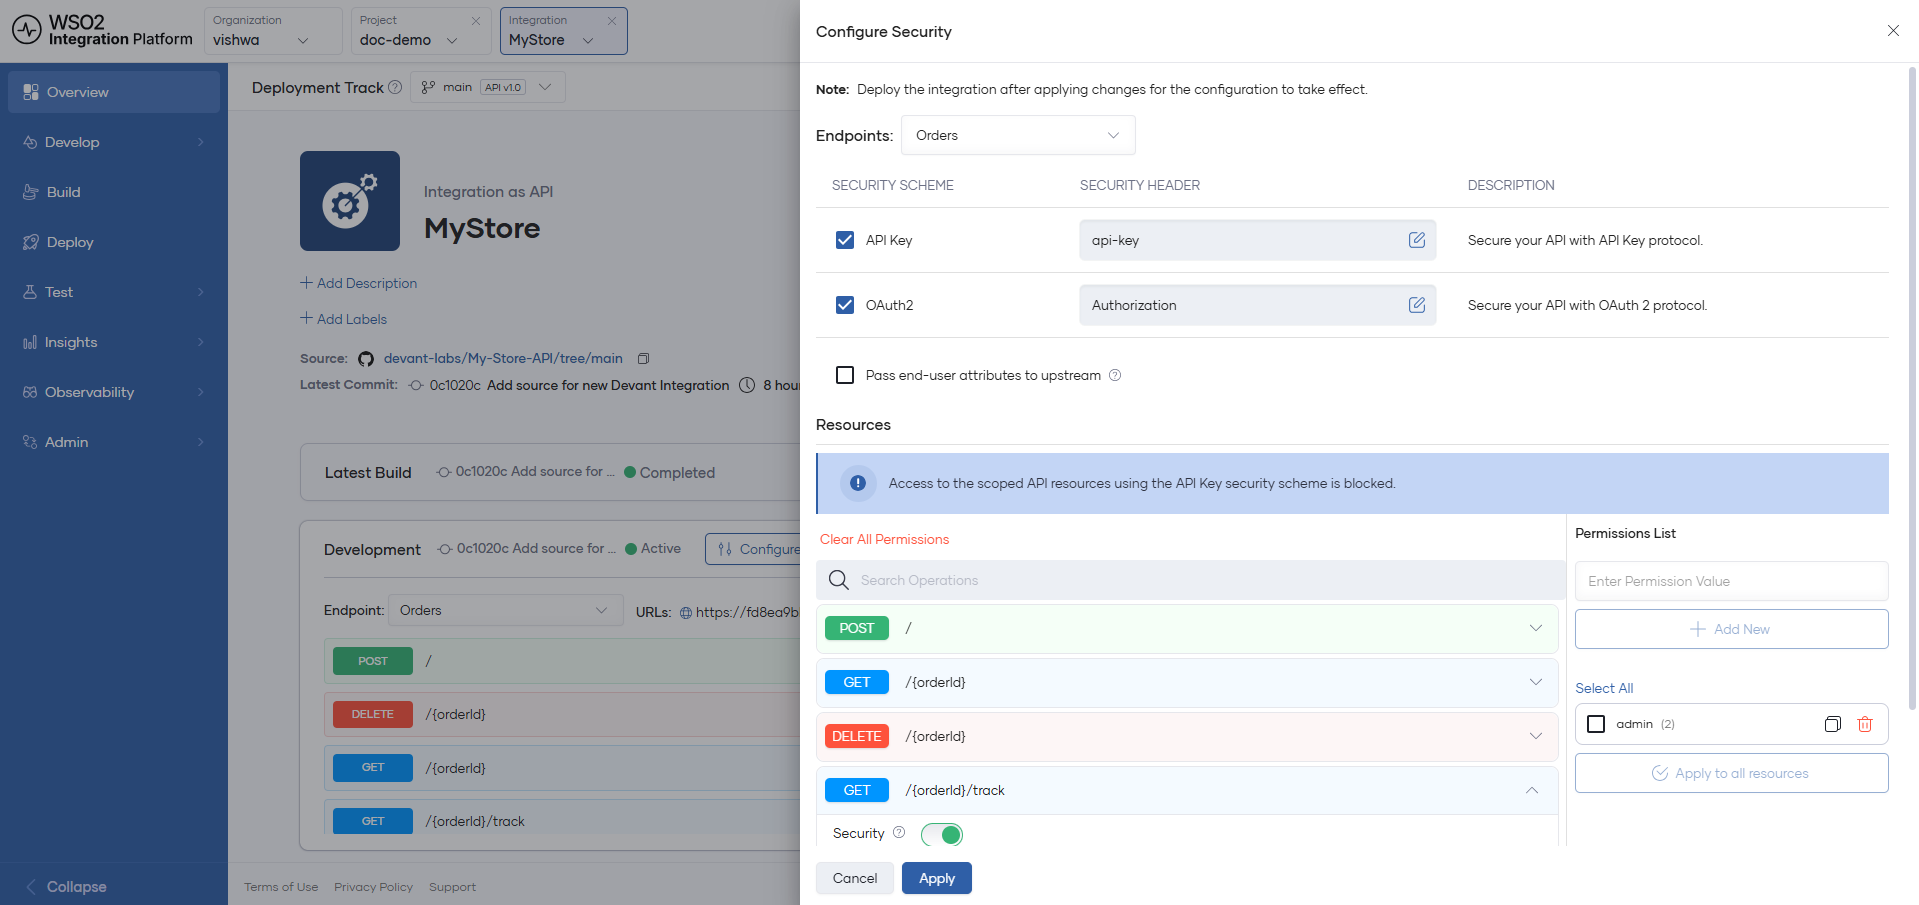Edit the Authorization security header

coord(1417,305)
